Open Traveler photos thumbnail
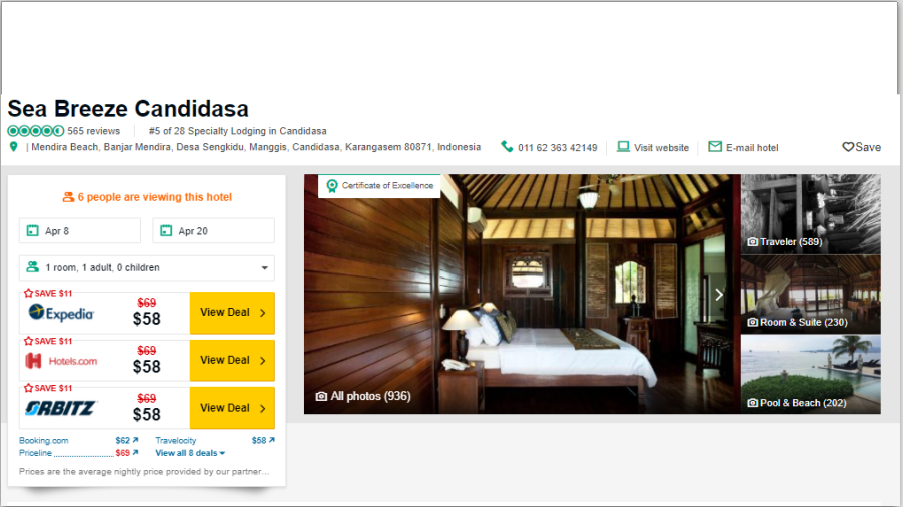903x507 pixels. 811,214
